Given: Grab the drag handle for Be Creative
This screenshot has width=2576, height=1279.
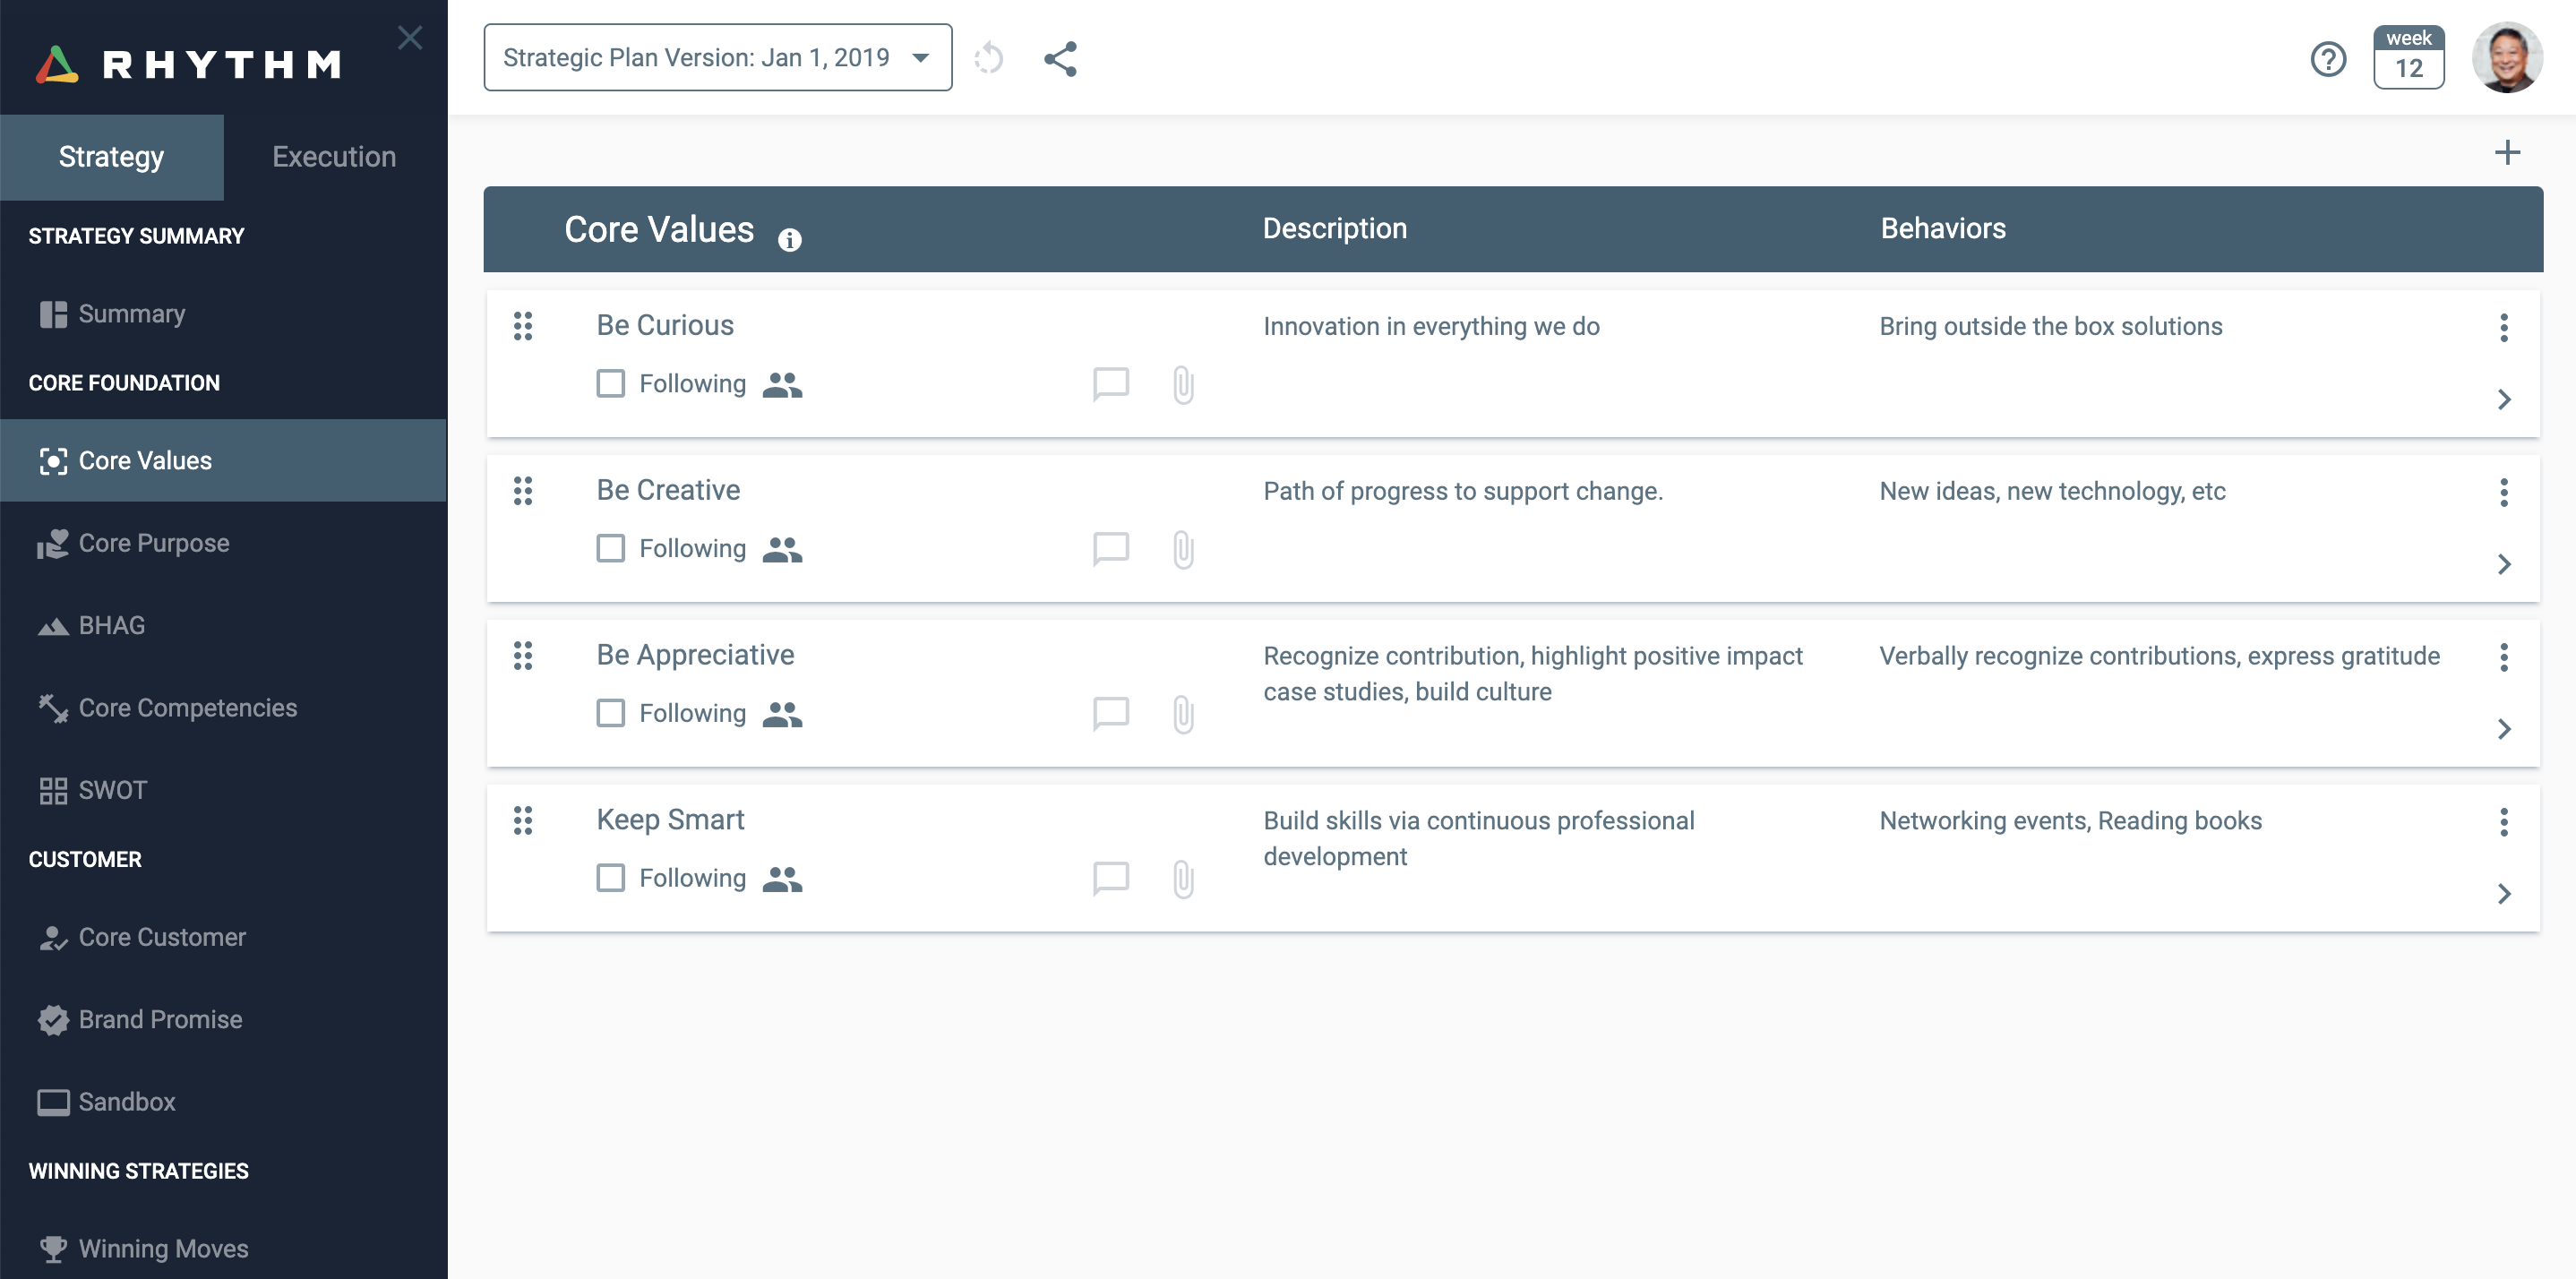Looking at the screenshot, I should pyautogui.click(x=523, y=491).
